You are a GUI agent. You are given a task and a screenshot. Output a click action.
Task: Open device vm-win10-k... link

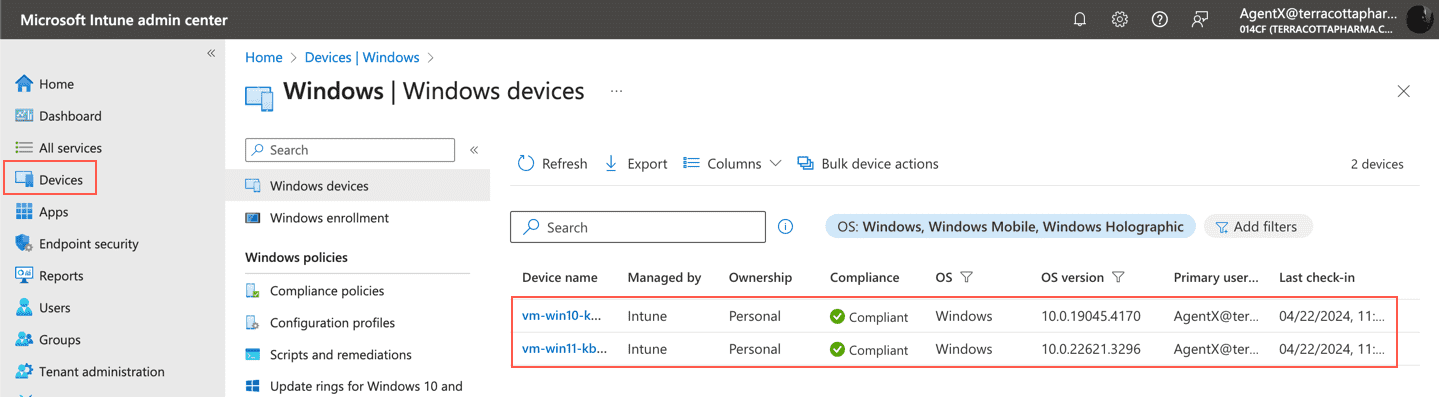pyautogui.click(x=562, y=316)
